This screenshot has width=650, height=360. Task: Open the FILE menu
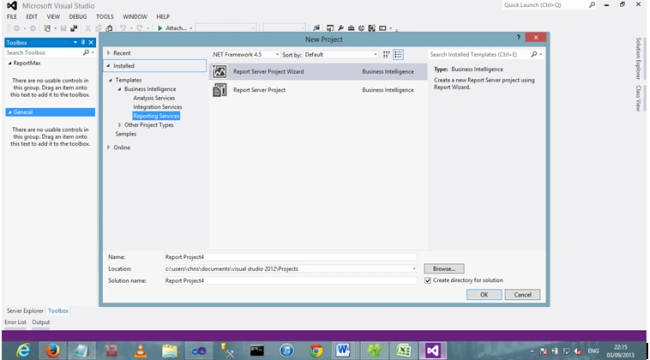[12, 17]
